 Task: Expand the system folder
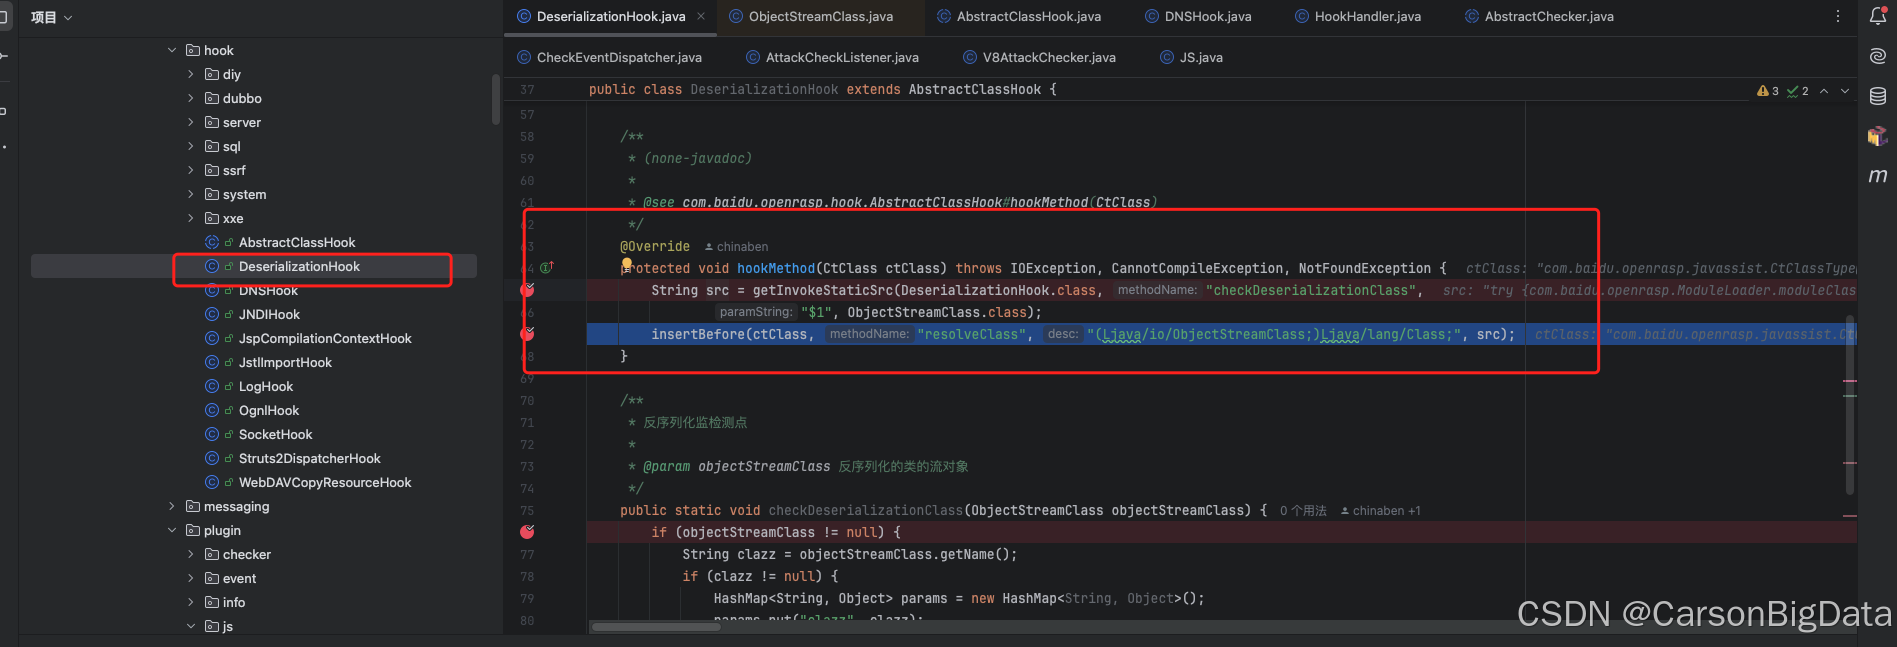pos(191,194)
